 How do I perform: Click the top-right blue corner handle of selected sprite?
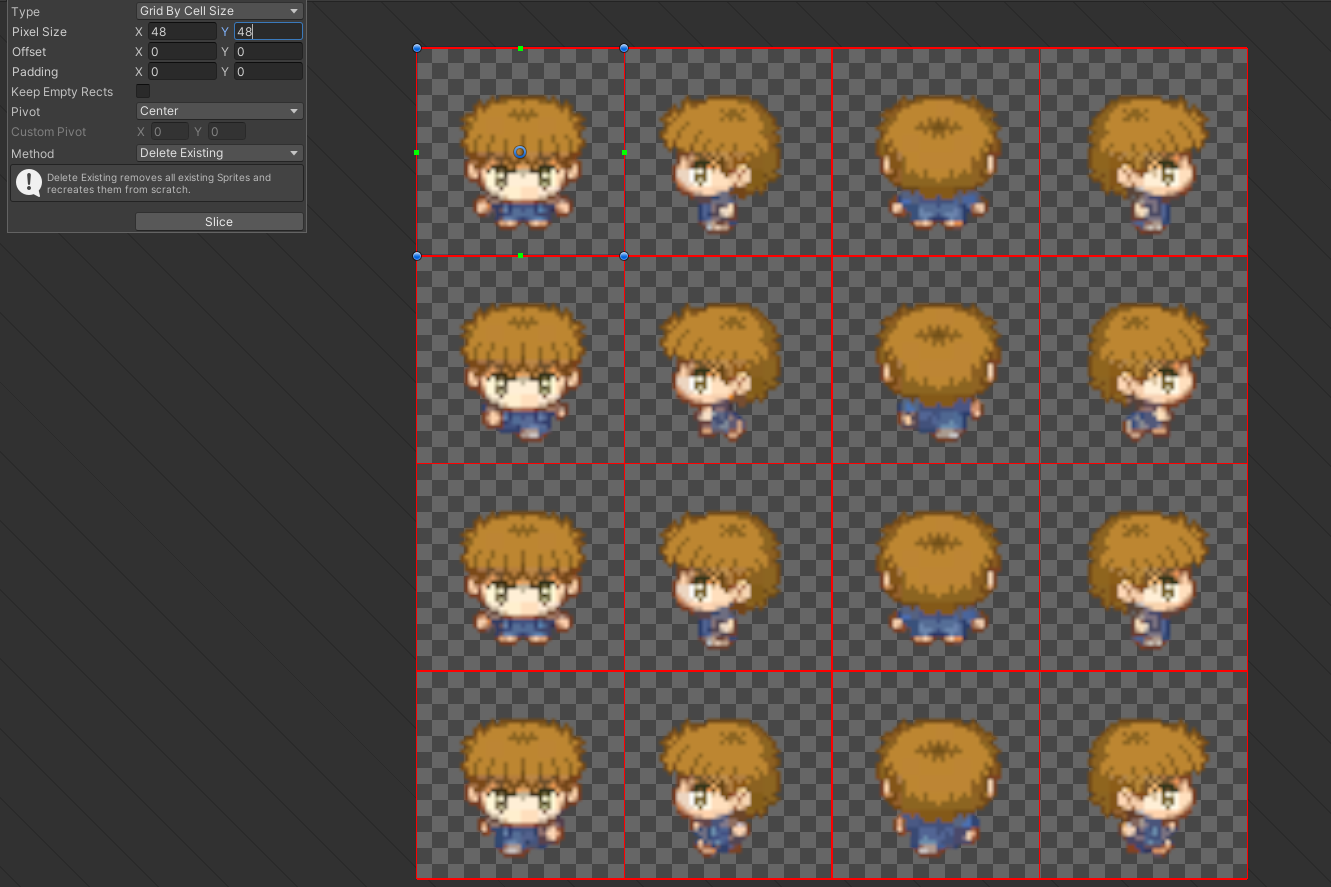click(x=624, y=48)
